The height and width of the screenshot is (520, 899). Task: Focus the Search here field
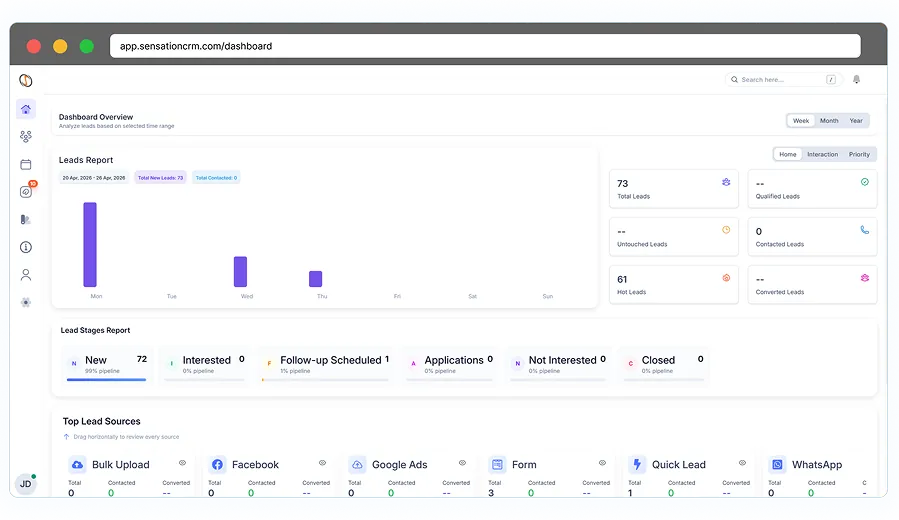[783, 80]
